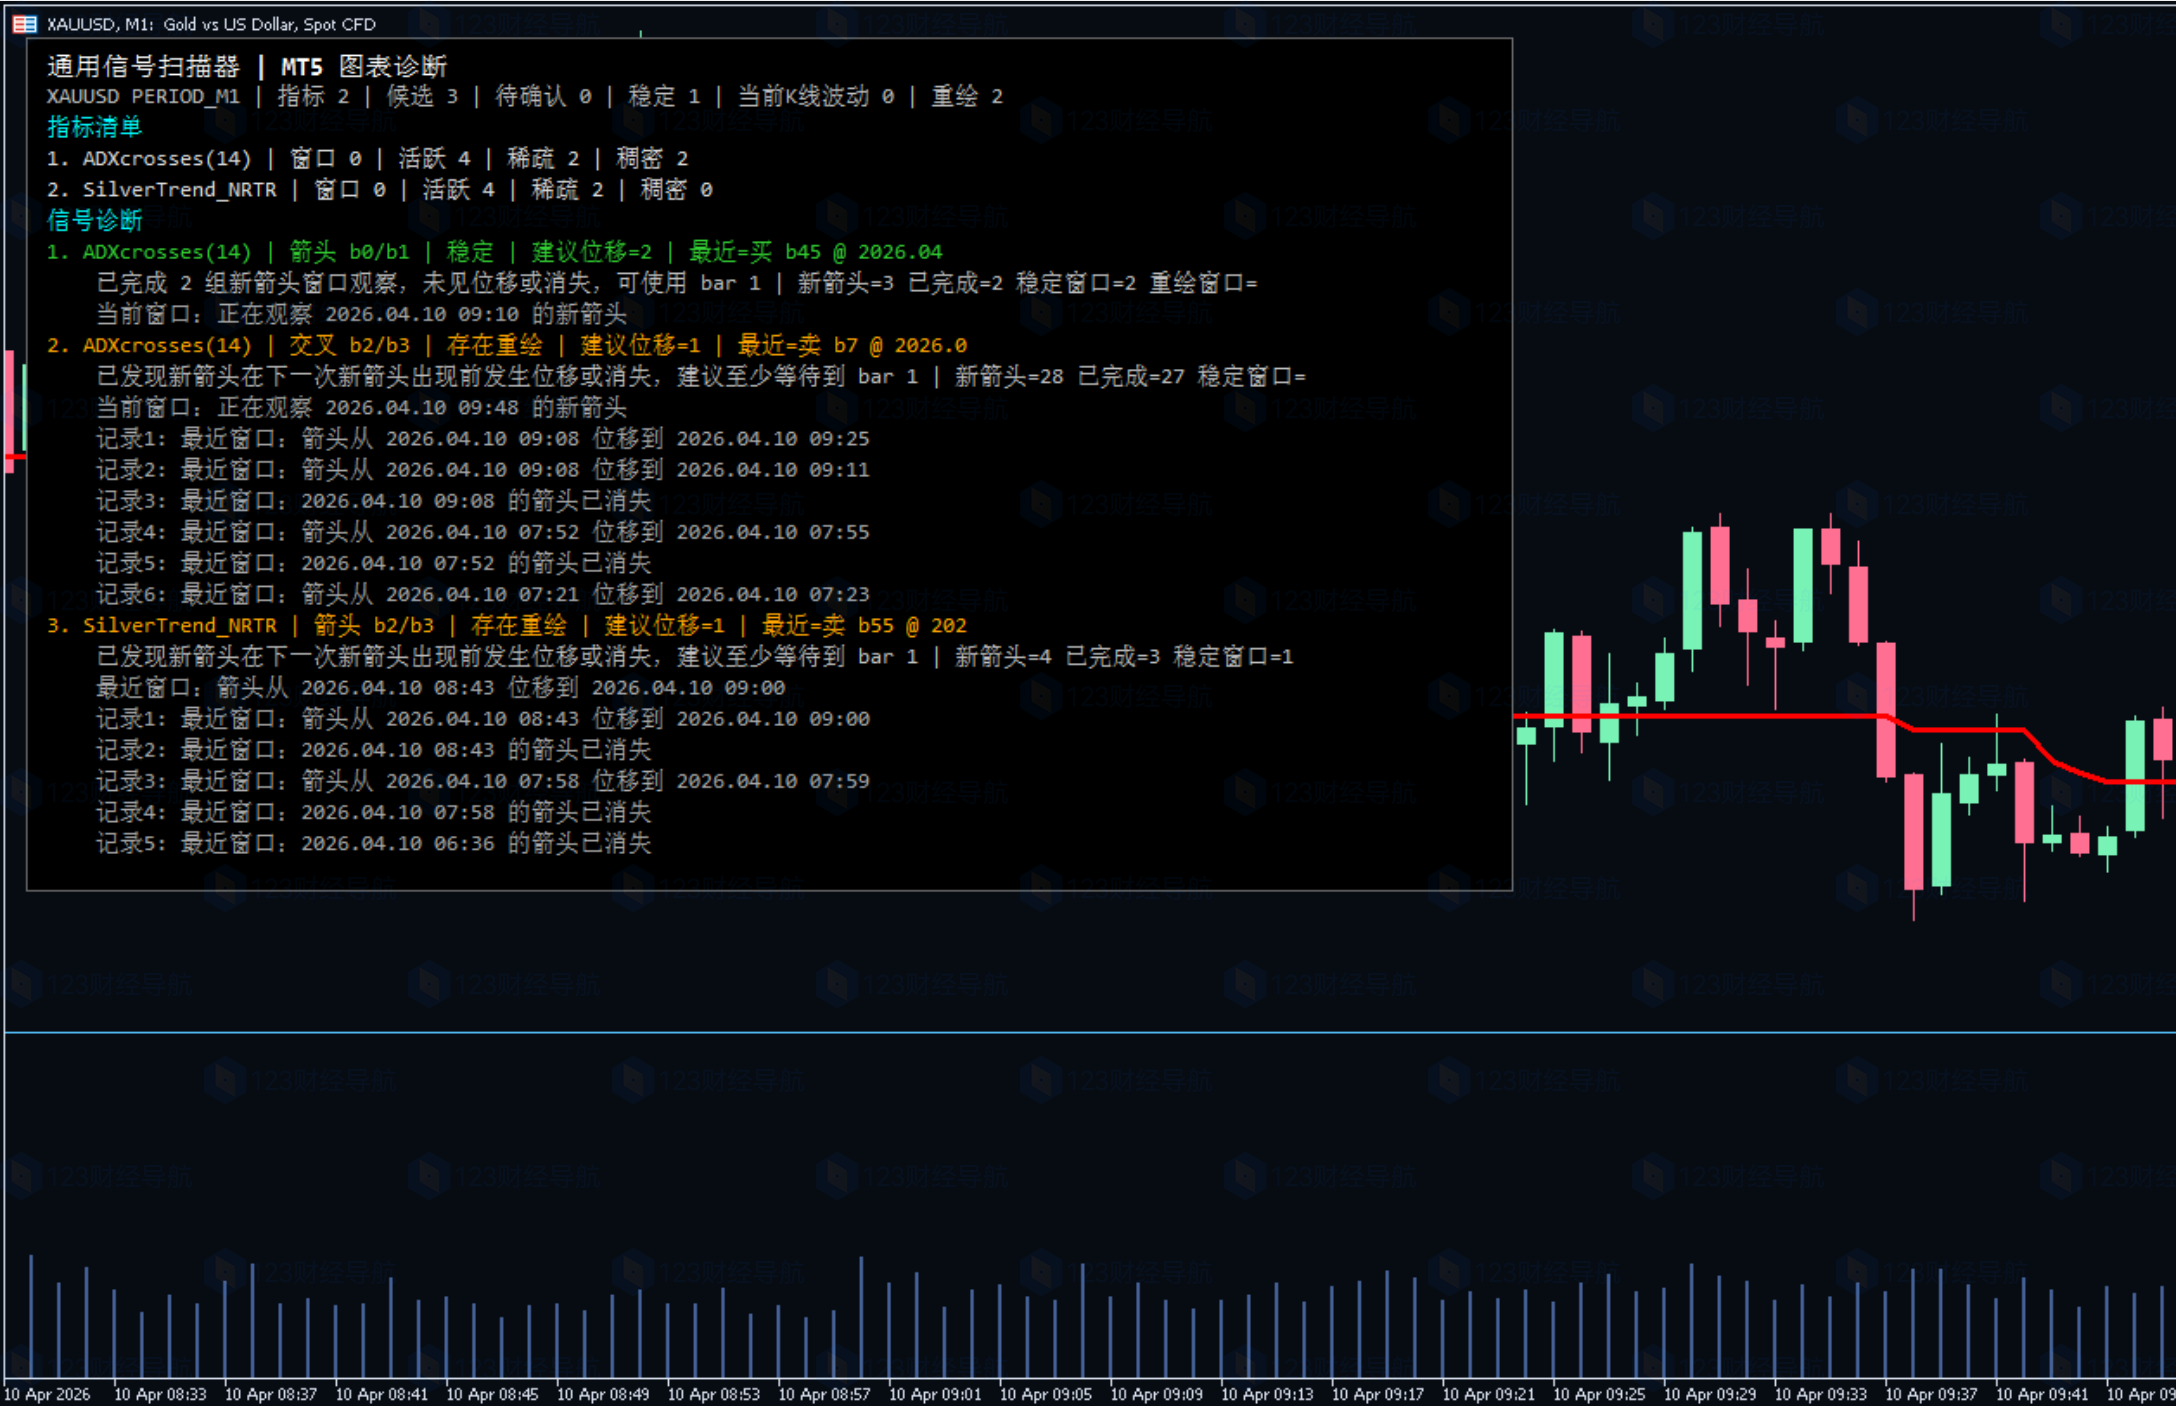The image size is (2176, 1406).
Task: Click the line '最近窗口: 箭头从 2026.04.10 08:43'
Action: pyautogui.click(x=441, y=688)
